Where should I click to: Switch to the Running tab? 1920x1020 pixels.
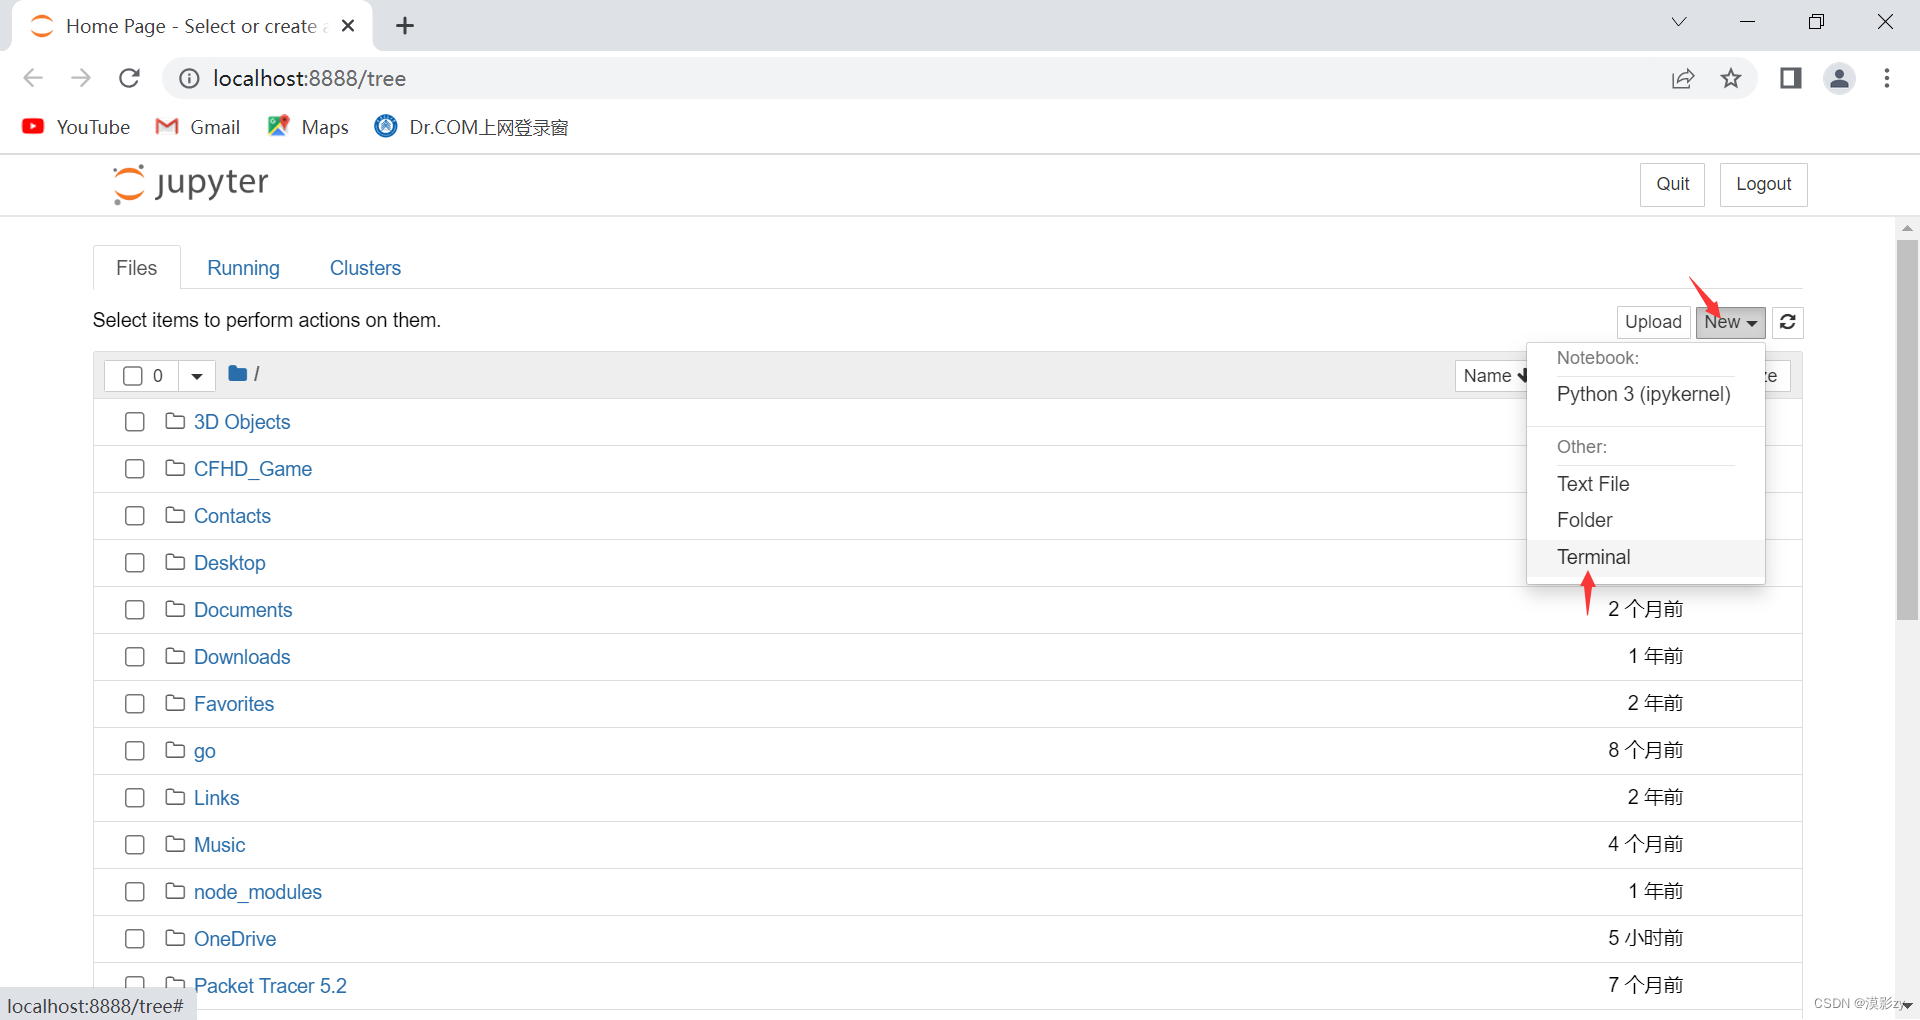pos(243,268)
